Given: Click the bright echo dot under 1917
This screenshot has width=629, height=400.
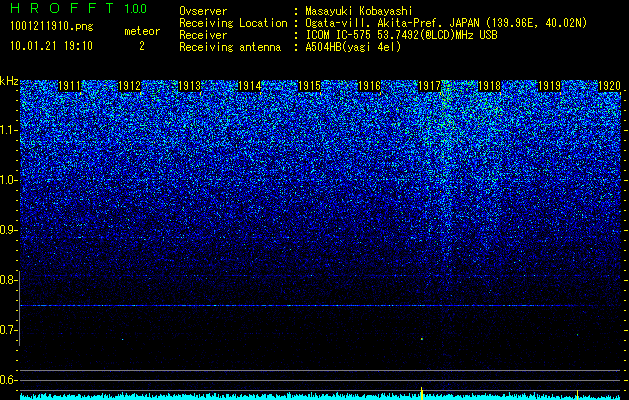Looking at the screenshot, I should pos(422,339).
